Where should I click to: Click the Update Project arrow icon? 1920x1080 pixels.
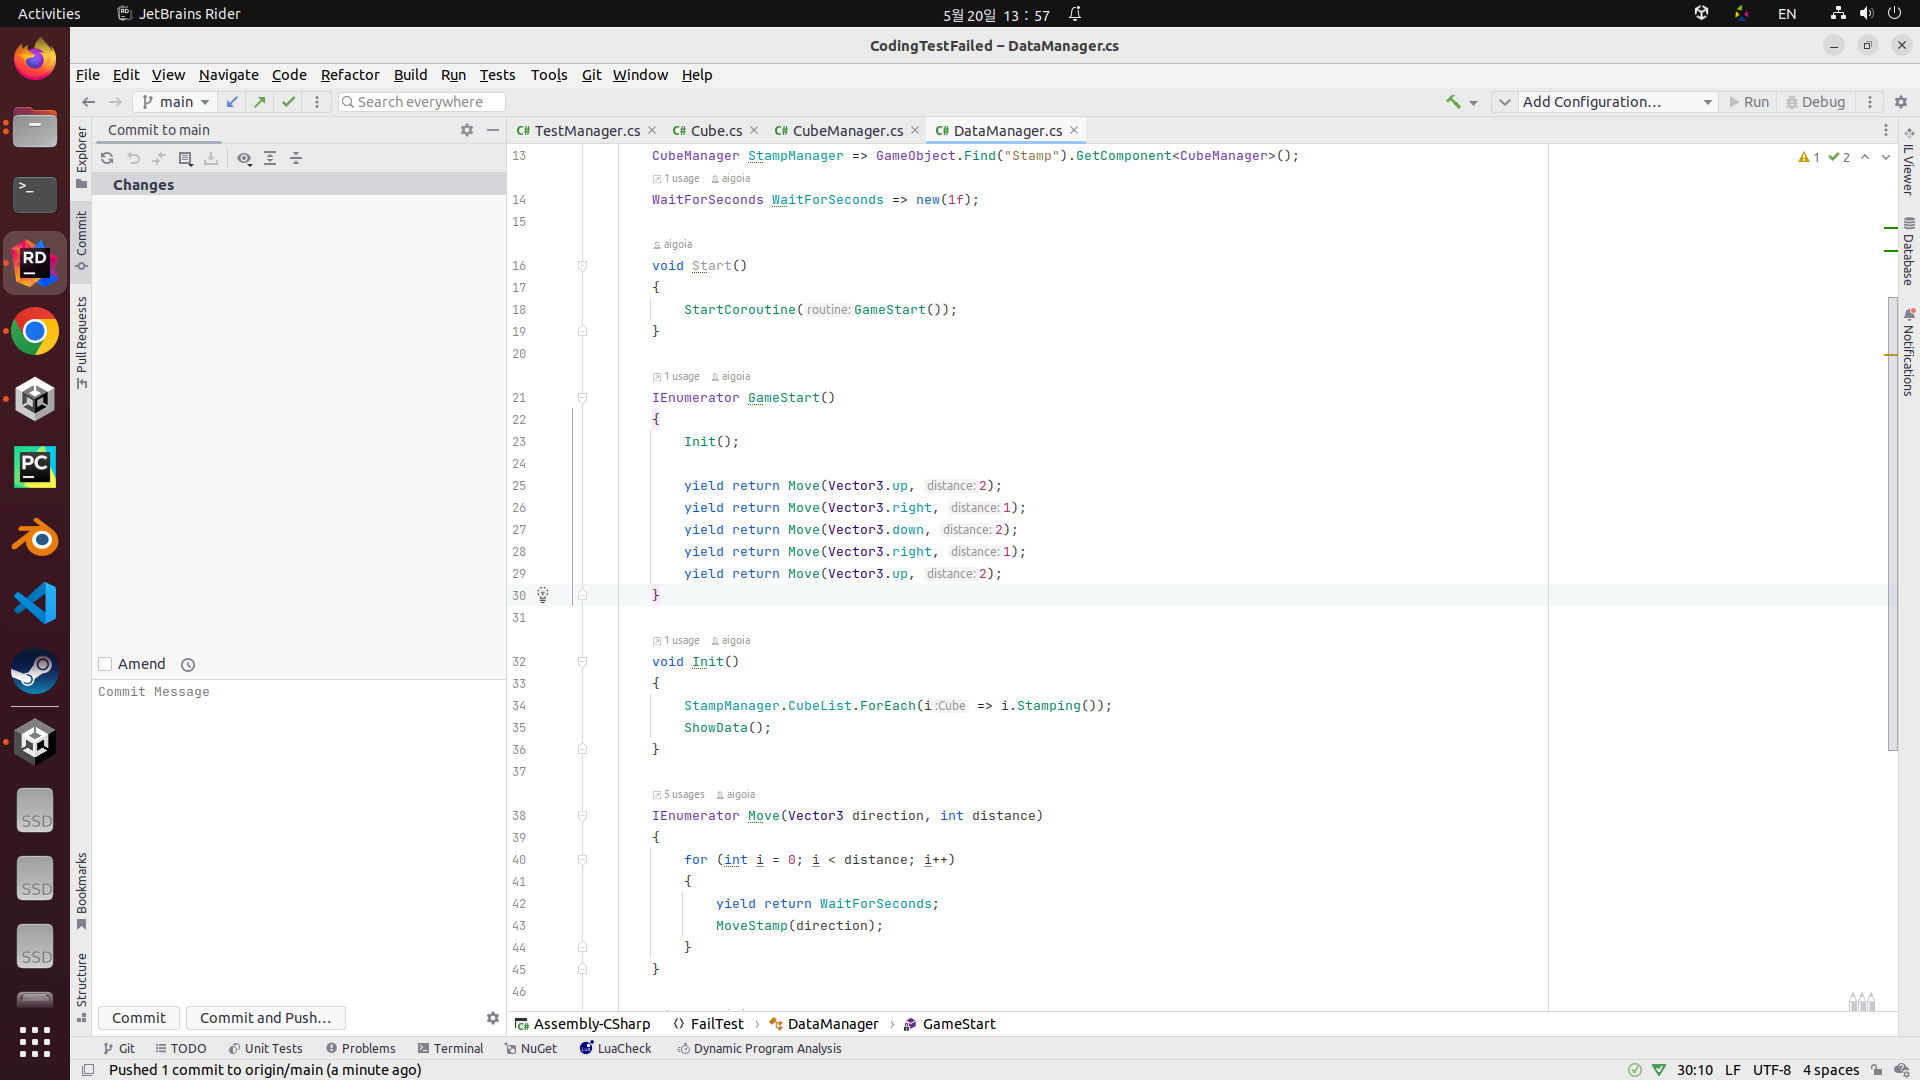tap(232, 102)
